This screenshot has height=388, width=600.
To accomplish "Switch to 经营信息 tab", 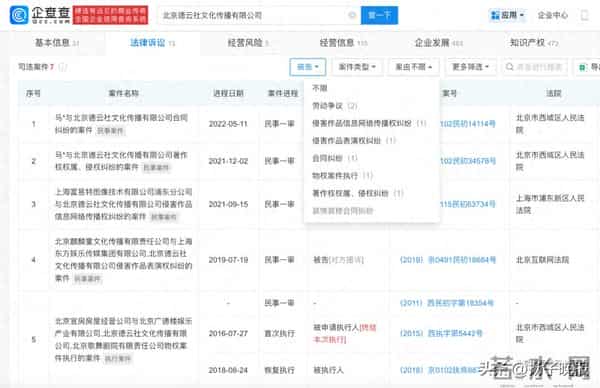I will point(343,43).
